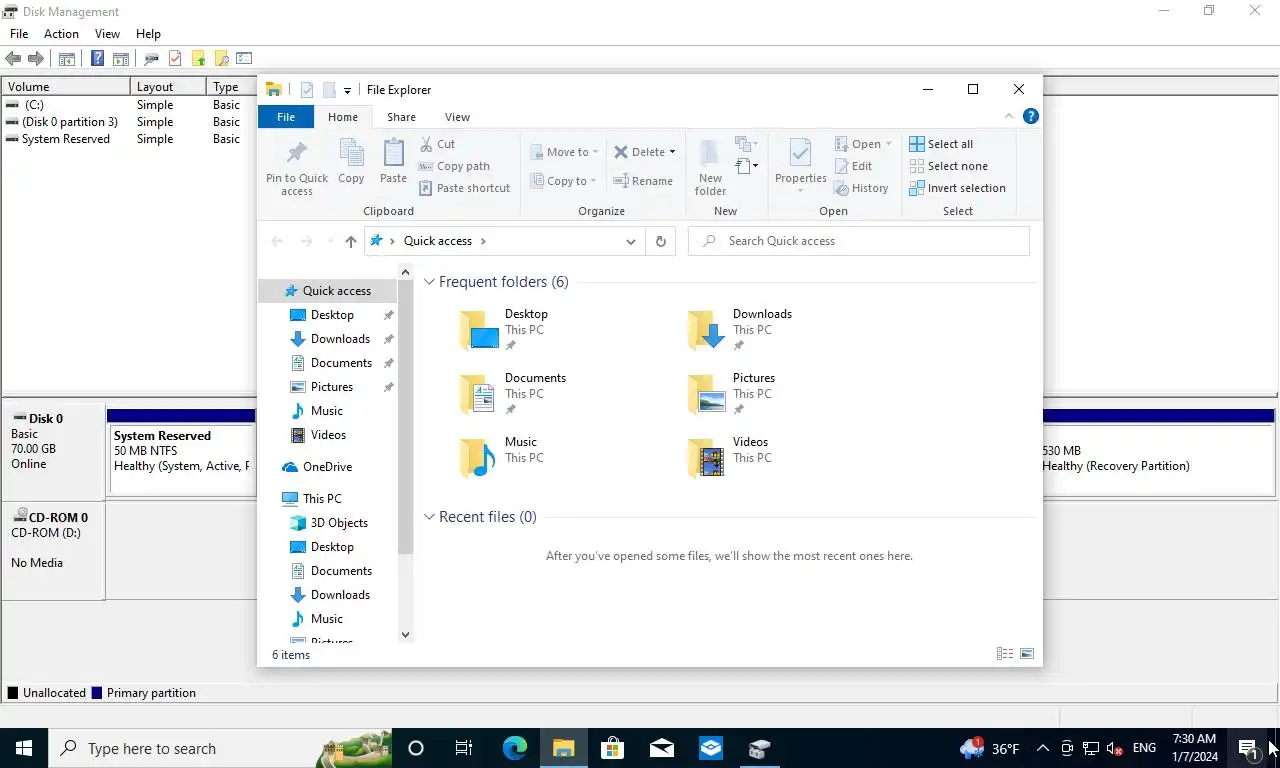Click the Up arrow beside the address bar

(x=350, y=241)
